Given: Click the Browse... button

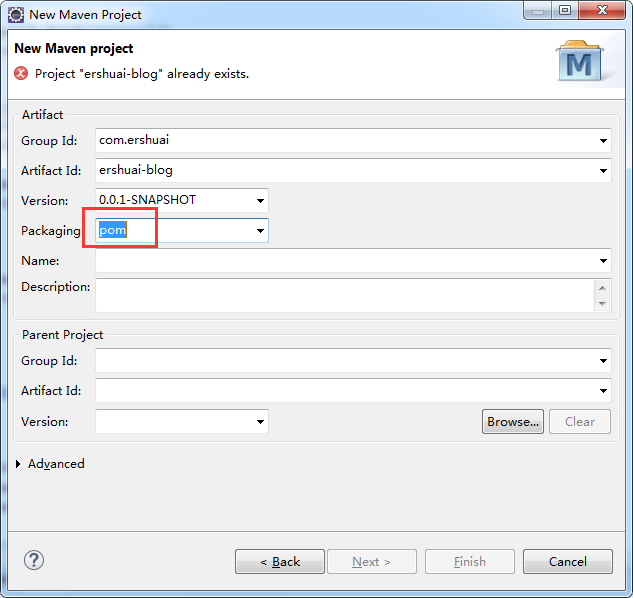Looking at the screenshot, I should pos(513,422).
